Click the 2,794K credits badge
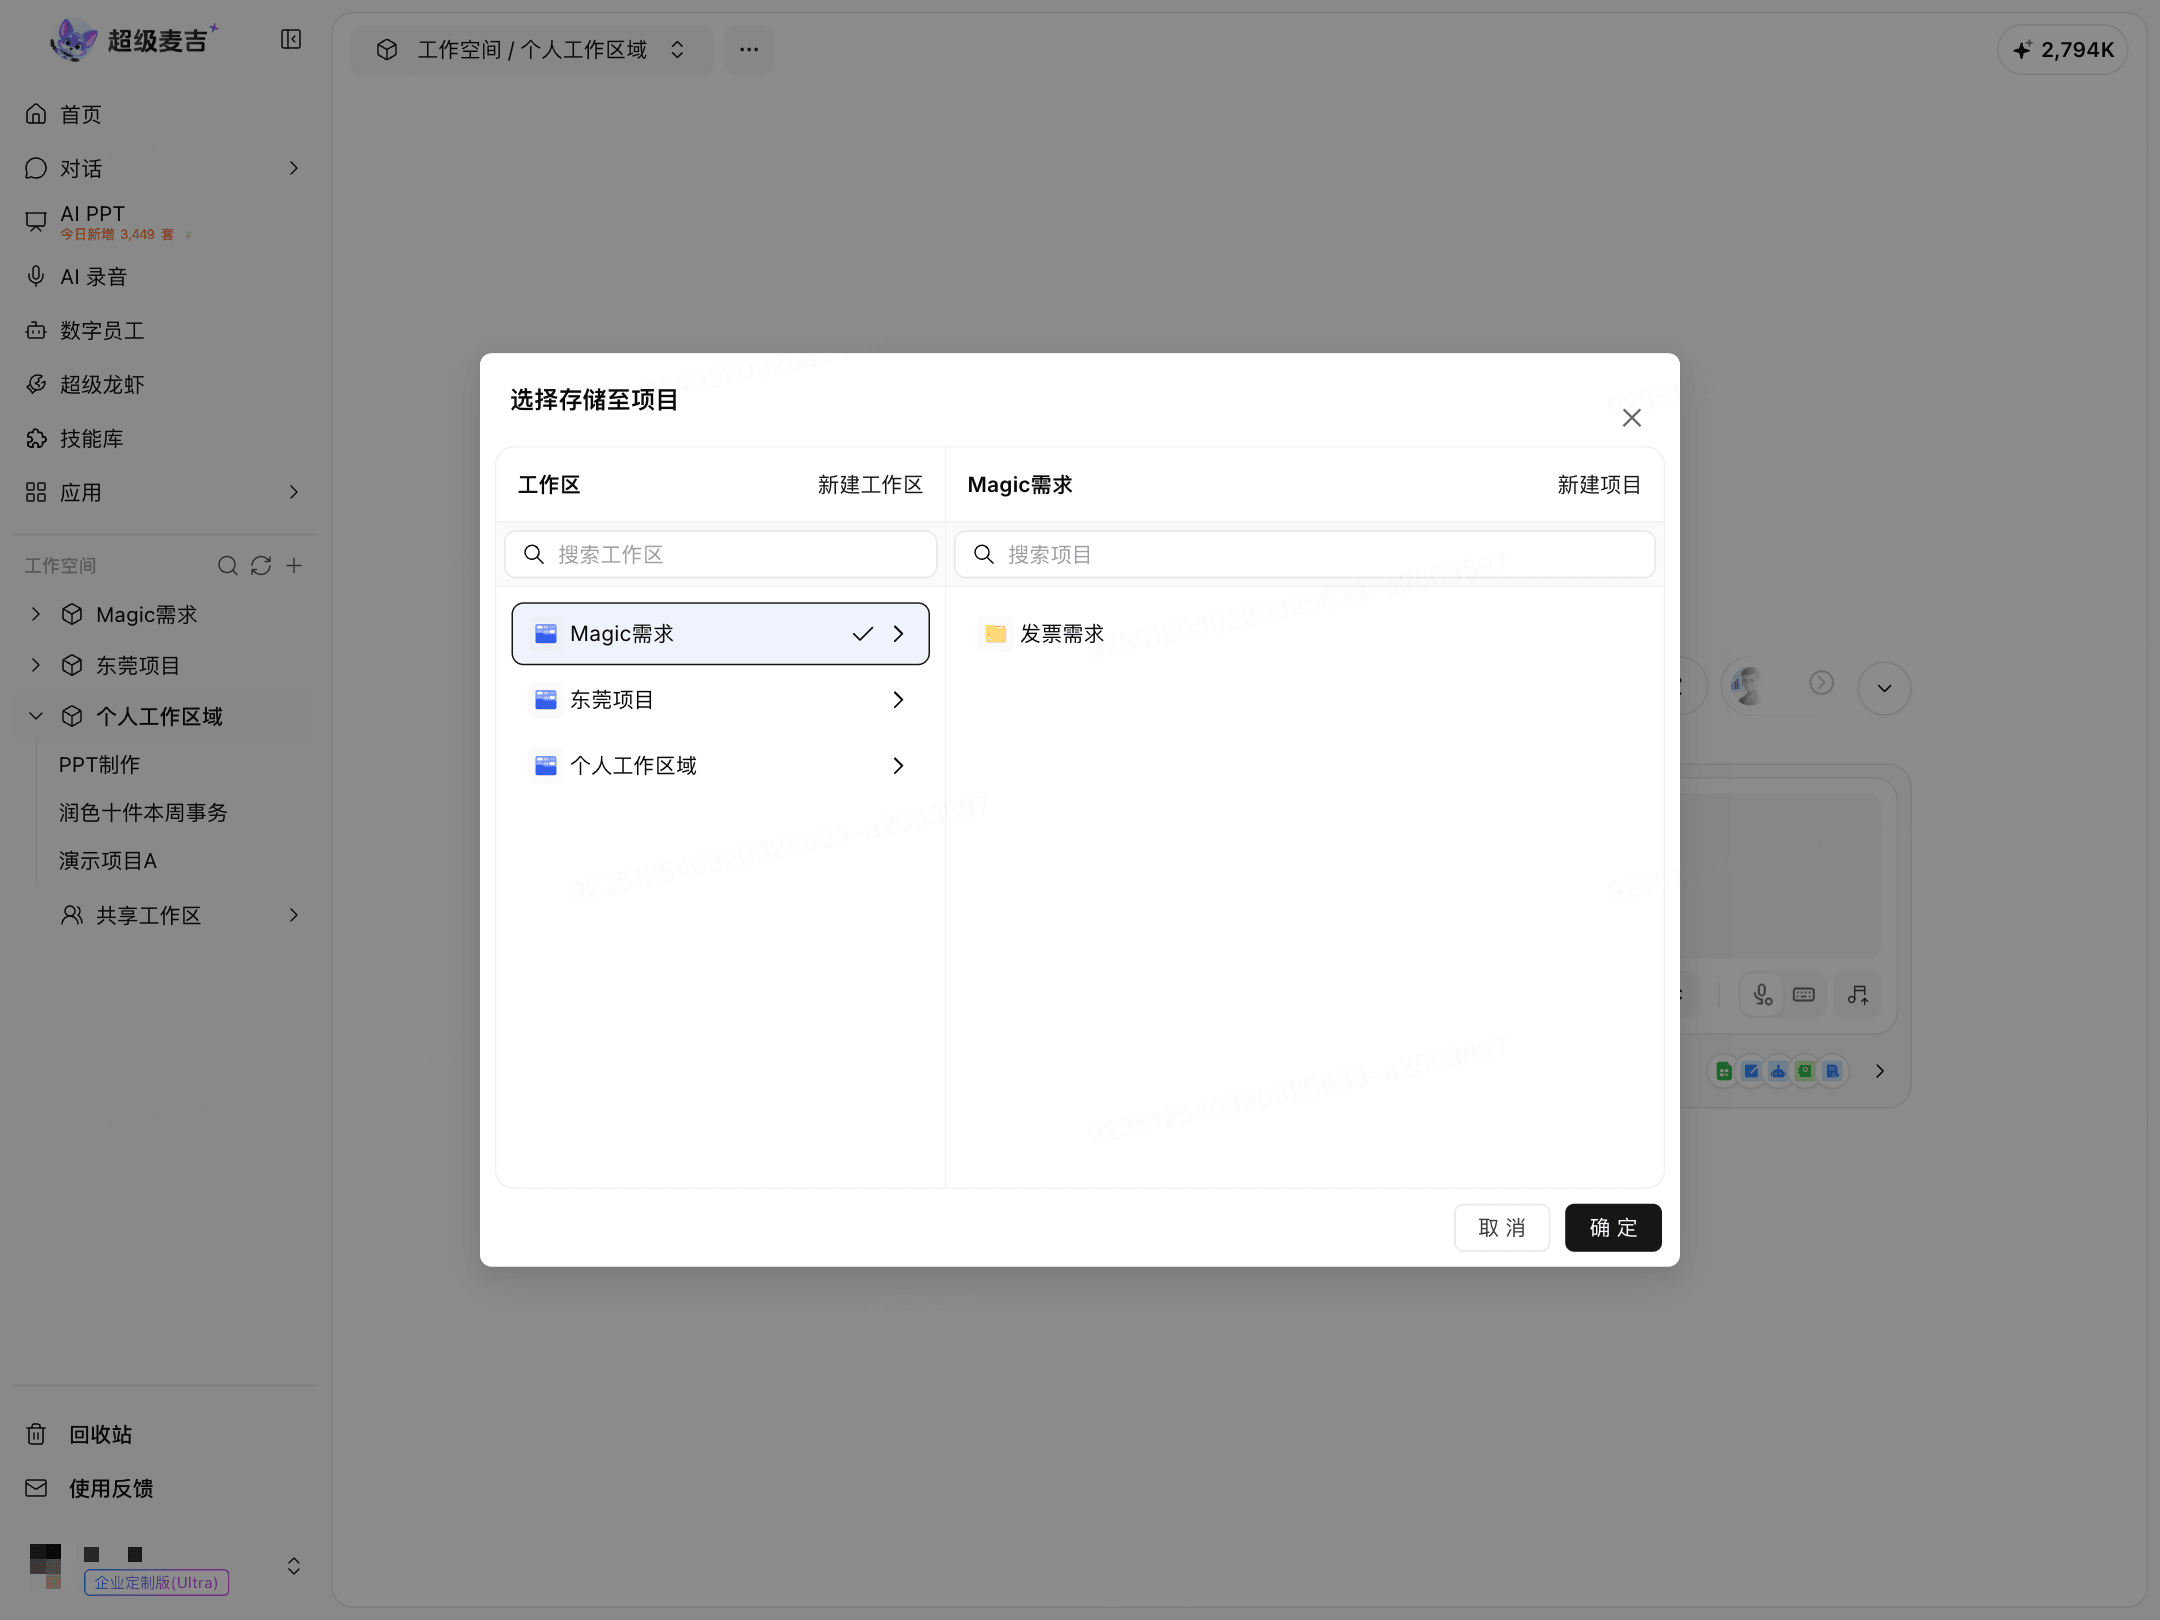 coord(2062,50)
